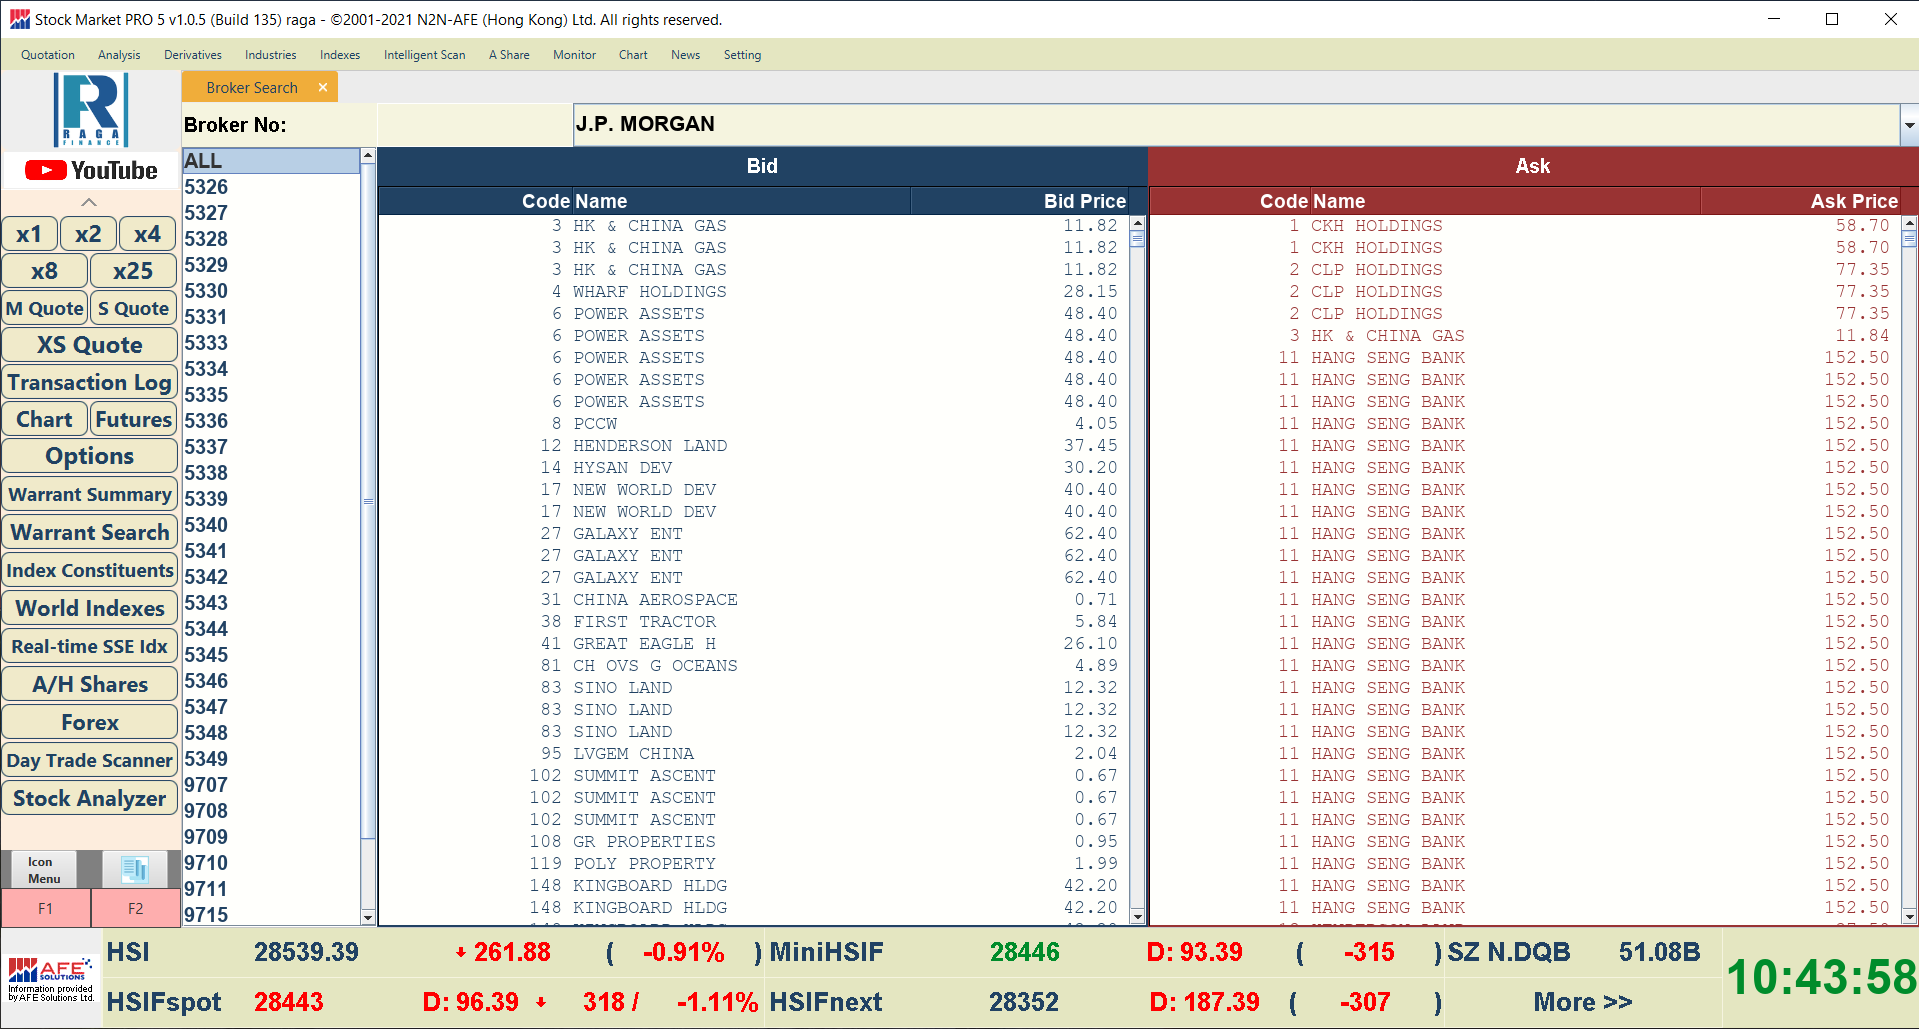Close the Broker Search tab
1919x1029 pixels.
[323, 88]
